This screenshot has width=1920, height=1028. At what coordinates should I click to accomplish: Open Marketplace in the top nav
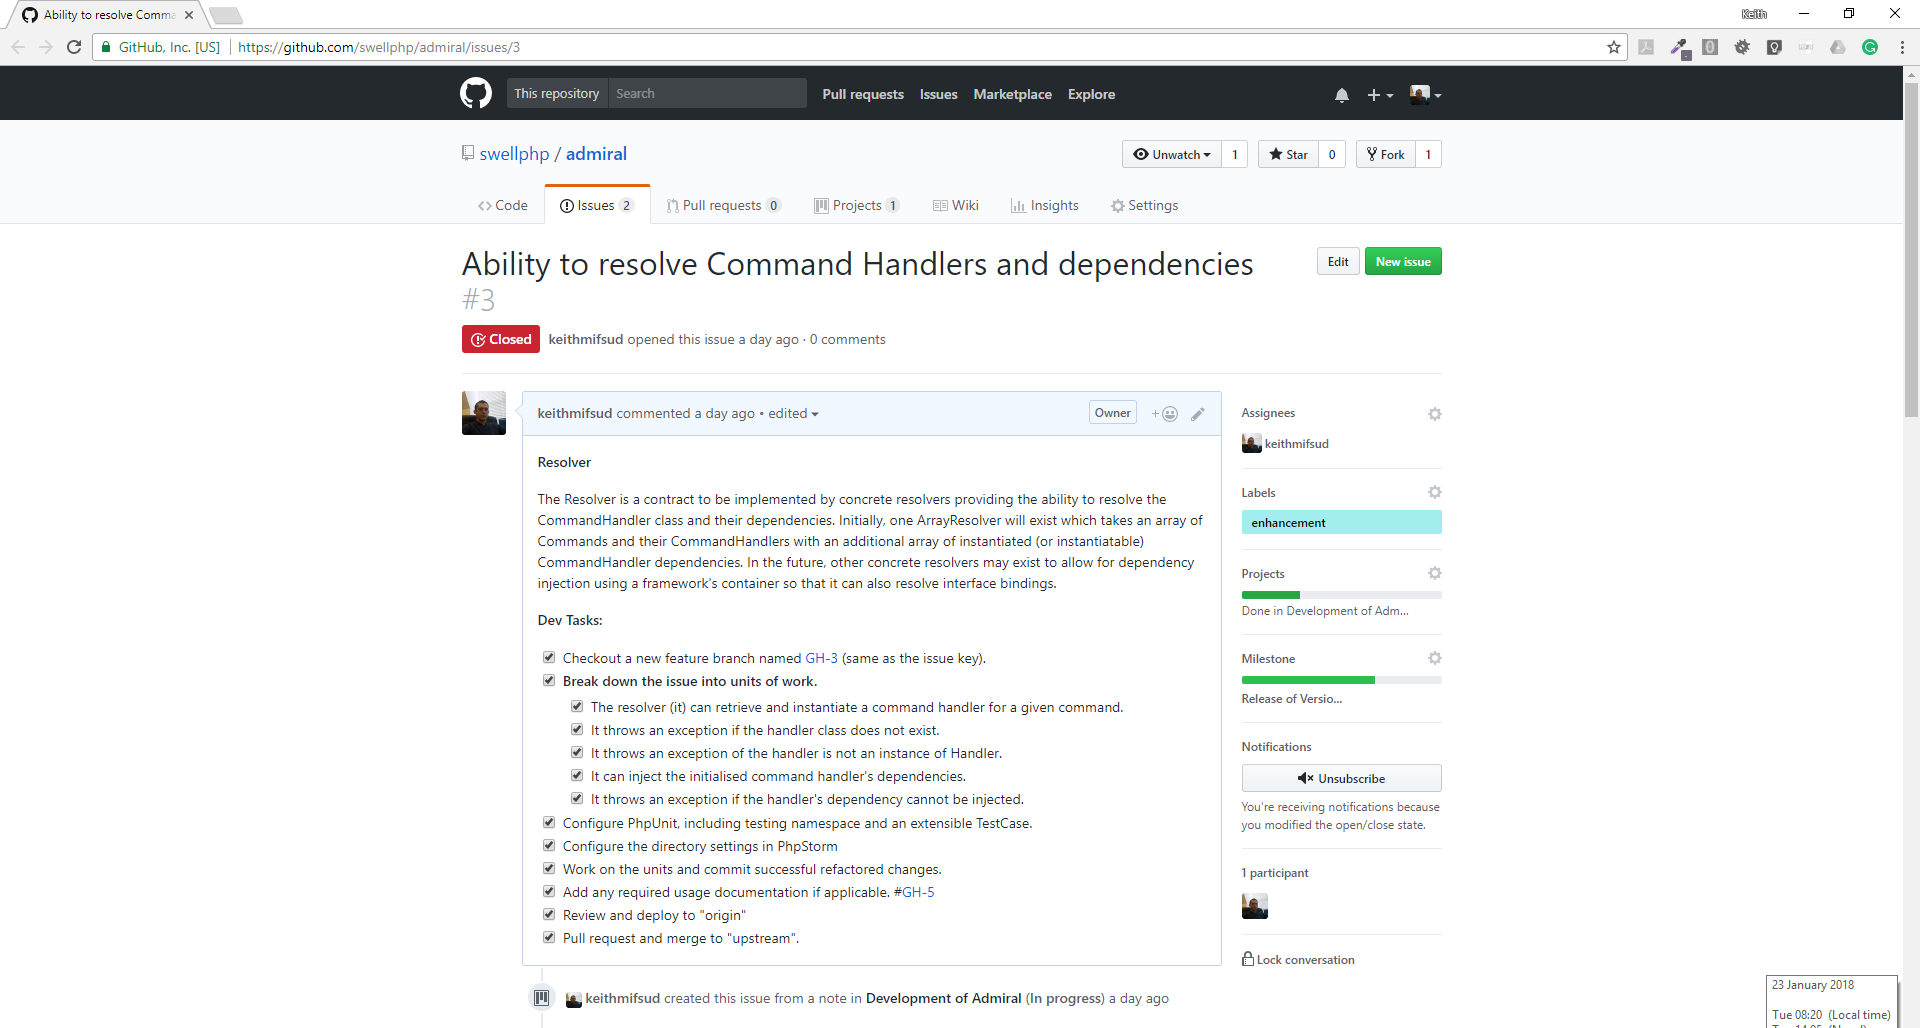click(x=1012, y=94)
